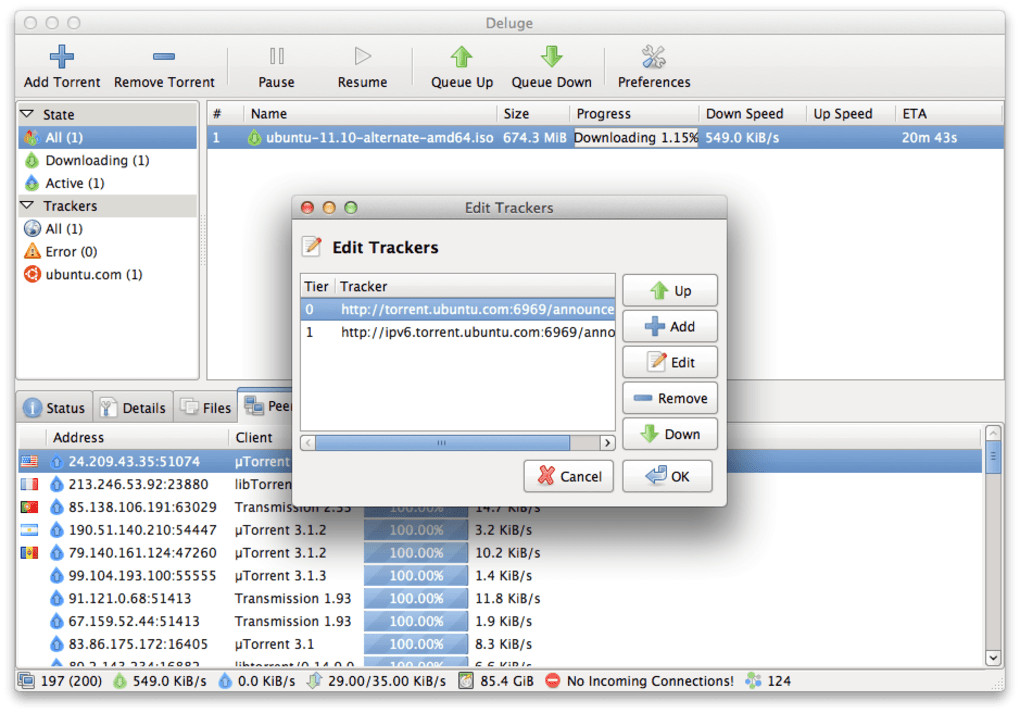Select tier 1 ipv6.torrent.ubuntu.com tracker row
This screenshot has width=1020, height=713.
coord(457,332)
